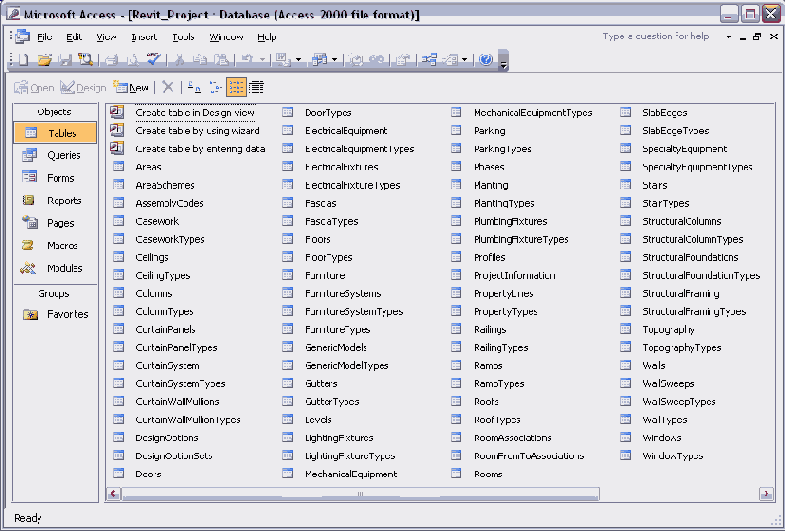Open the Help menu
This screenshot has height=531, width=785.
(x=267, y=37)
